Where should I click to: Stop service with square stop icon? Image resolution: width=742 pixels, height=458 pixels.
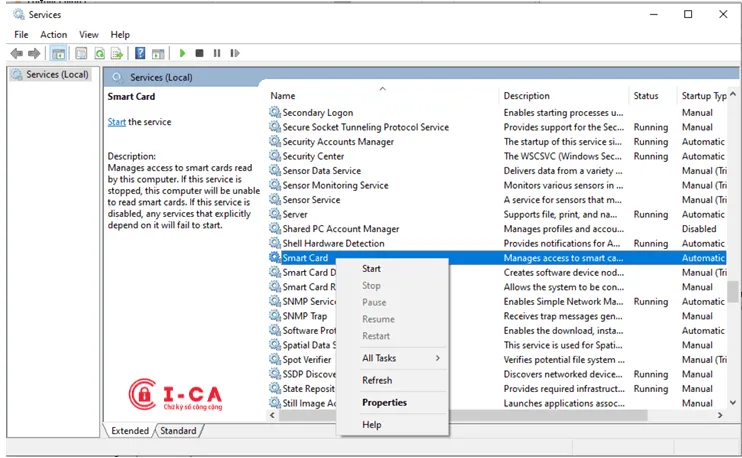coord(199,53)
